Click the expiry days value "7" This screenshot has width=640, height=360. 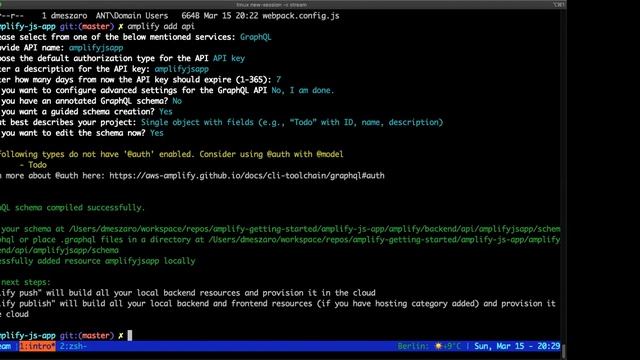(x=278, y=80)
